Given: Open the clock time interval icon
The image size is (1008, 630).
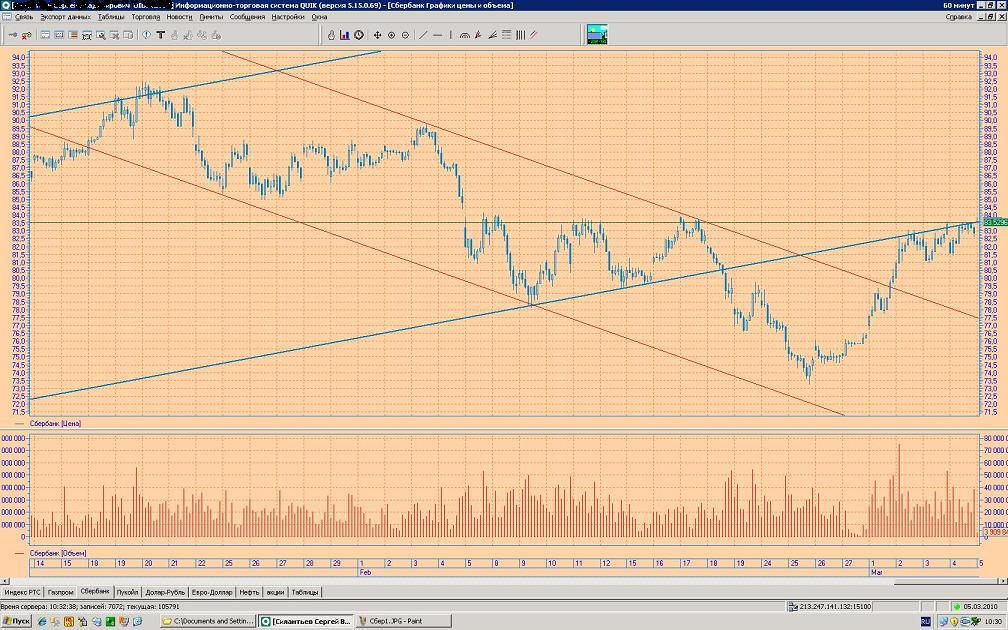Looking at the screenshot, I should [x=359, y=35].
